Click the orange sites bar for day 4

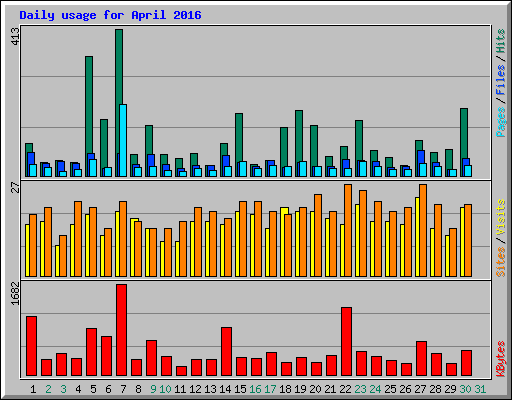point(78,239)
